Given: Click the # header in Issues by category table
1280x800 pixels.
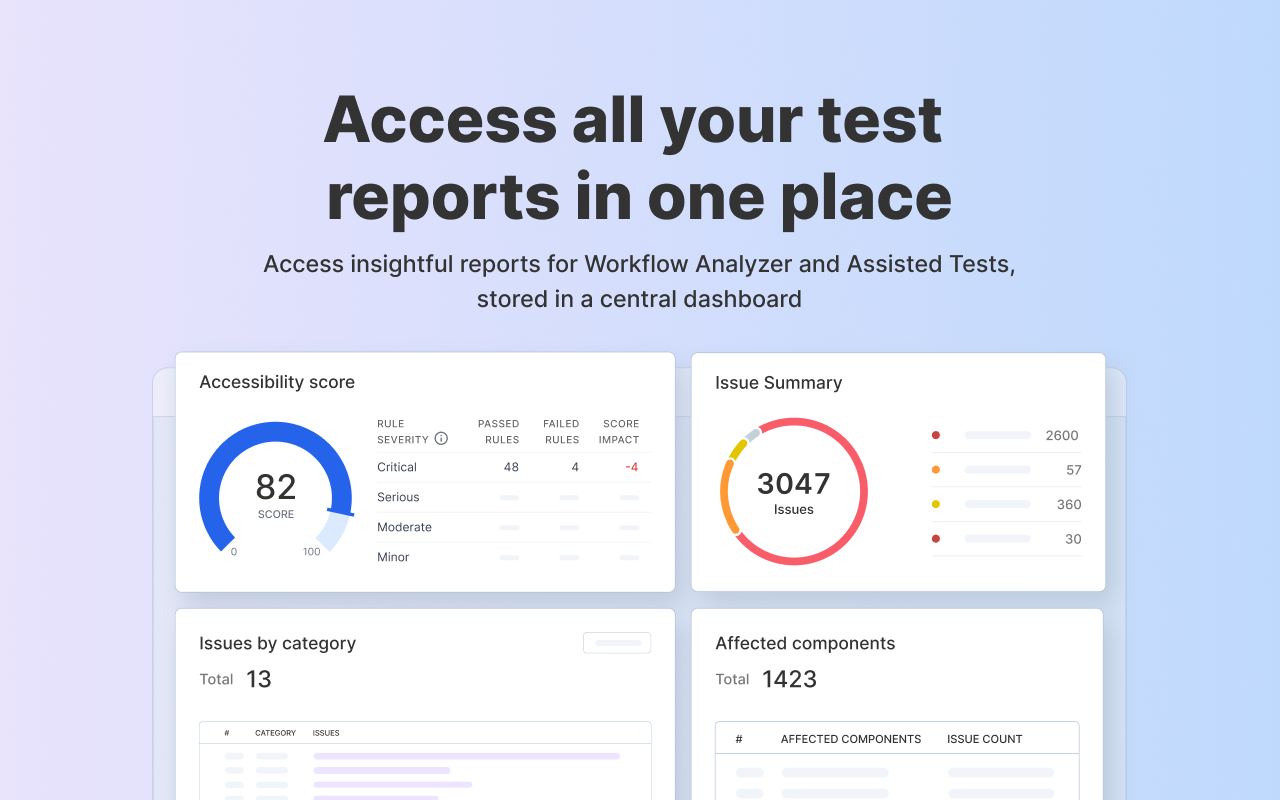Looking at the screenshot, I should (x=227, y=733).
